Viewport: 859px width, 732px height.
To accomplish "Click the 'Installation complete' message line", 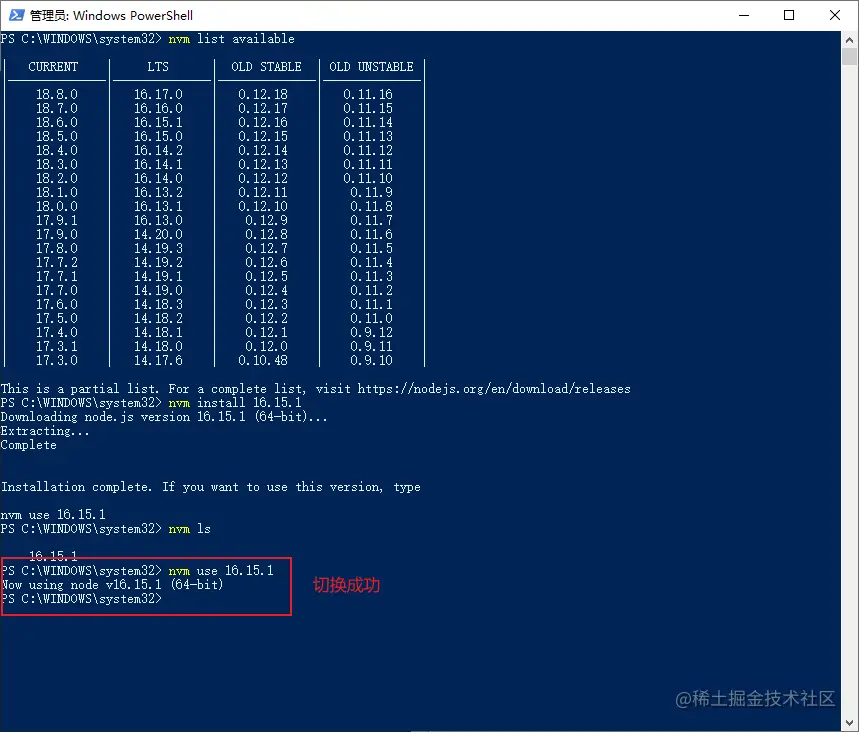I will pos(210,487).
